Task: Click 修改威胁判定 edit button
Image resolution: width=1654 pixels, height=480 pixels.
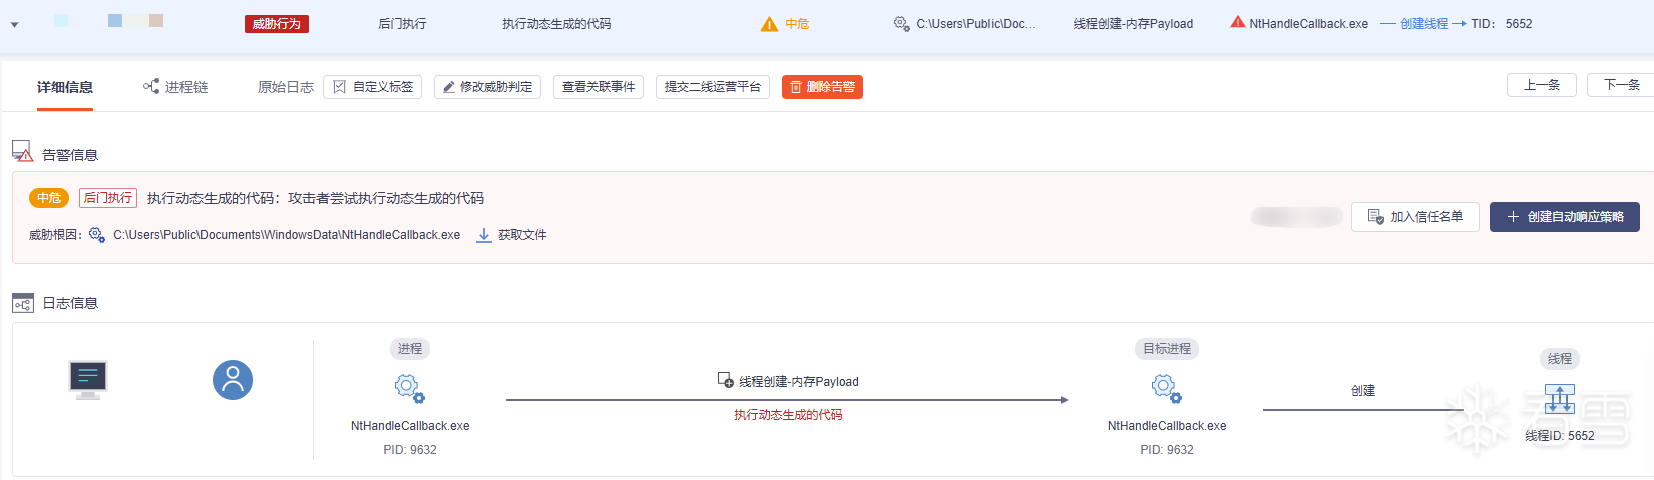Action: point(487,87)
